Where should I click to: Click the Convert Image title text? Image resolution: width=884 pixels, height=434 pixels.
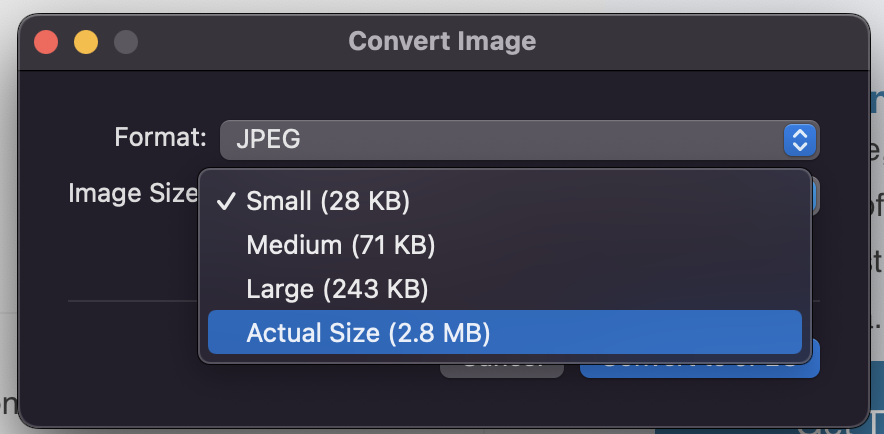point(442,41)
